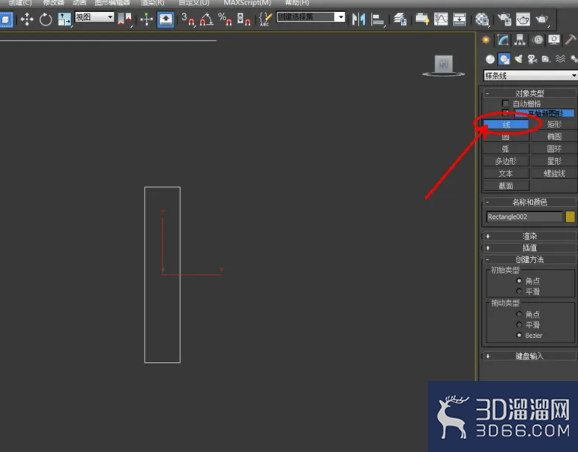Image resolution: width=578 pixels, height=452 pixels.
Task: Switch to the Modify panel tab
Action: 503,40
